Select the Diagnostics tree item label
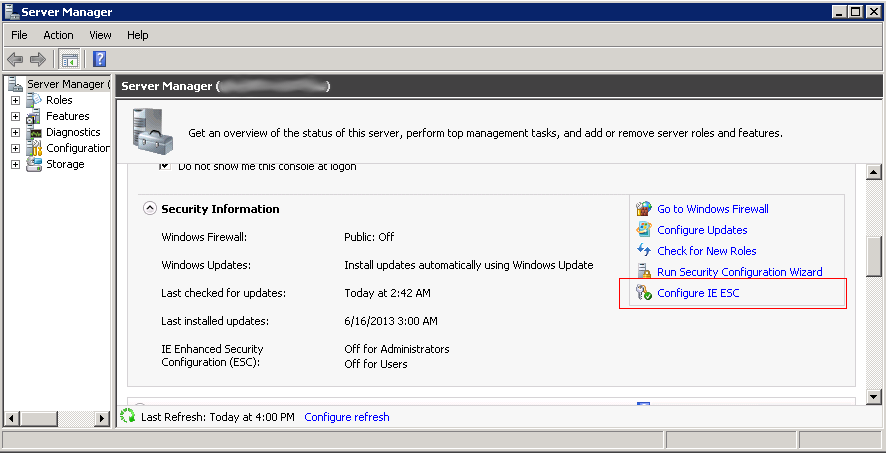 (x=73, y=132)
